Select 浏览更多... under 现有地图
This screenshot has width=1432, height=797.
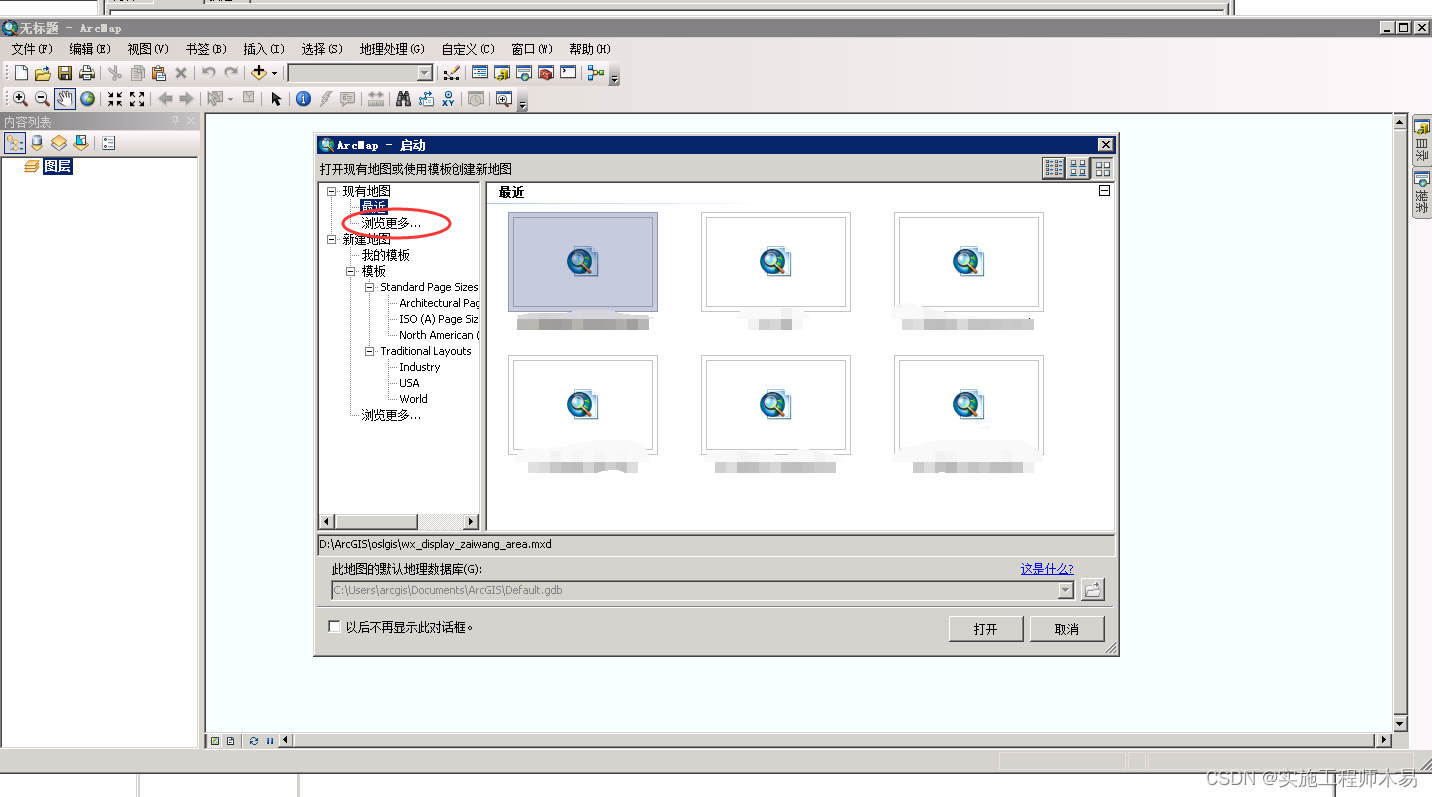point(391,223)
